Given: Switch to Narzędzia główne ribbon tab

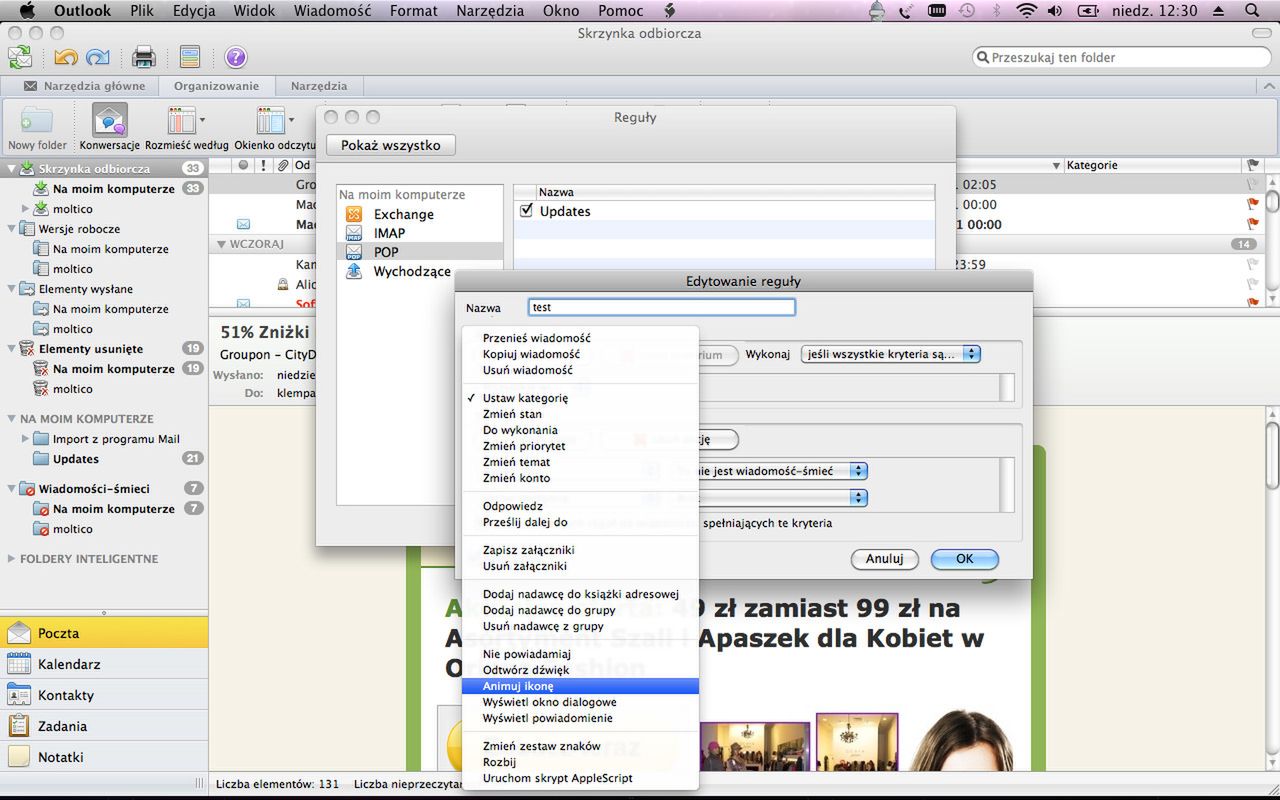Looking at the screenshot, I should (84, 86).
